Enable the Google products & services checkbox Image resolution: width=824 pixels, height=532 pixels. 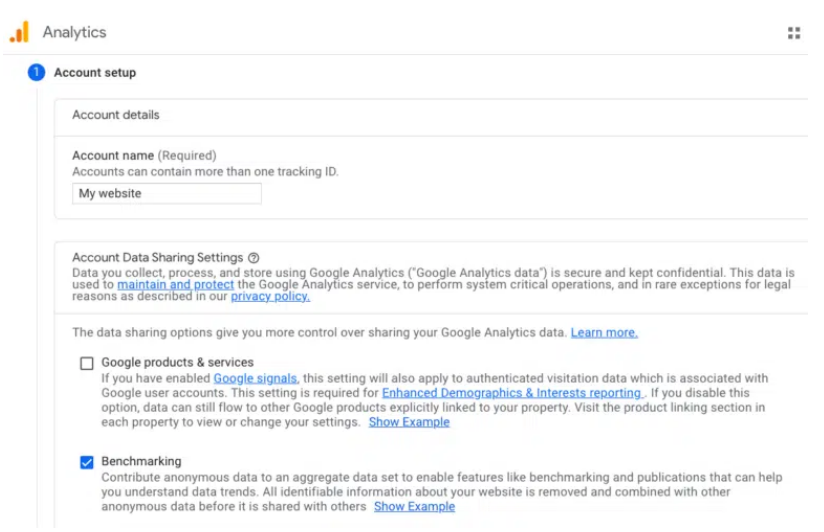(87, 363)
